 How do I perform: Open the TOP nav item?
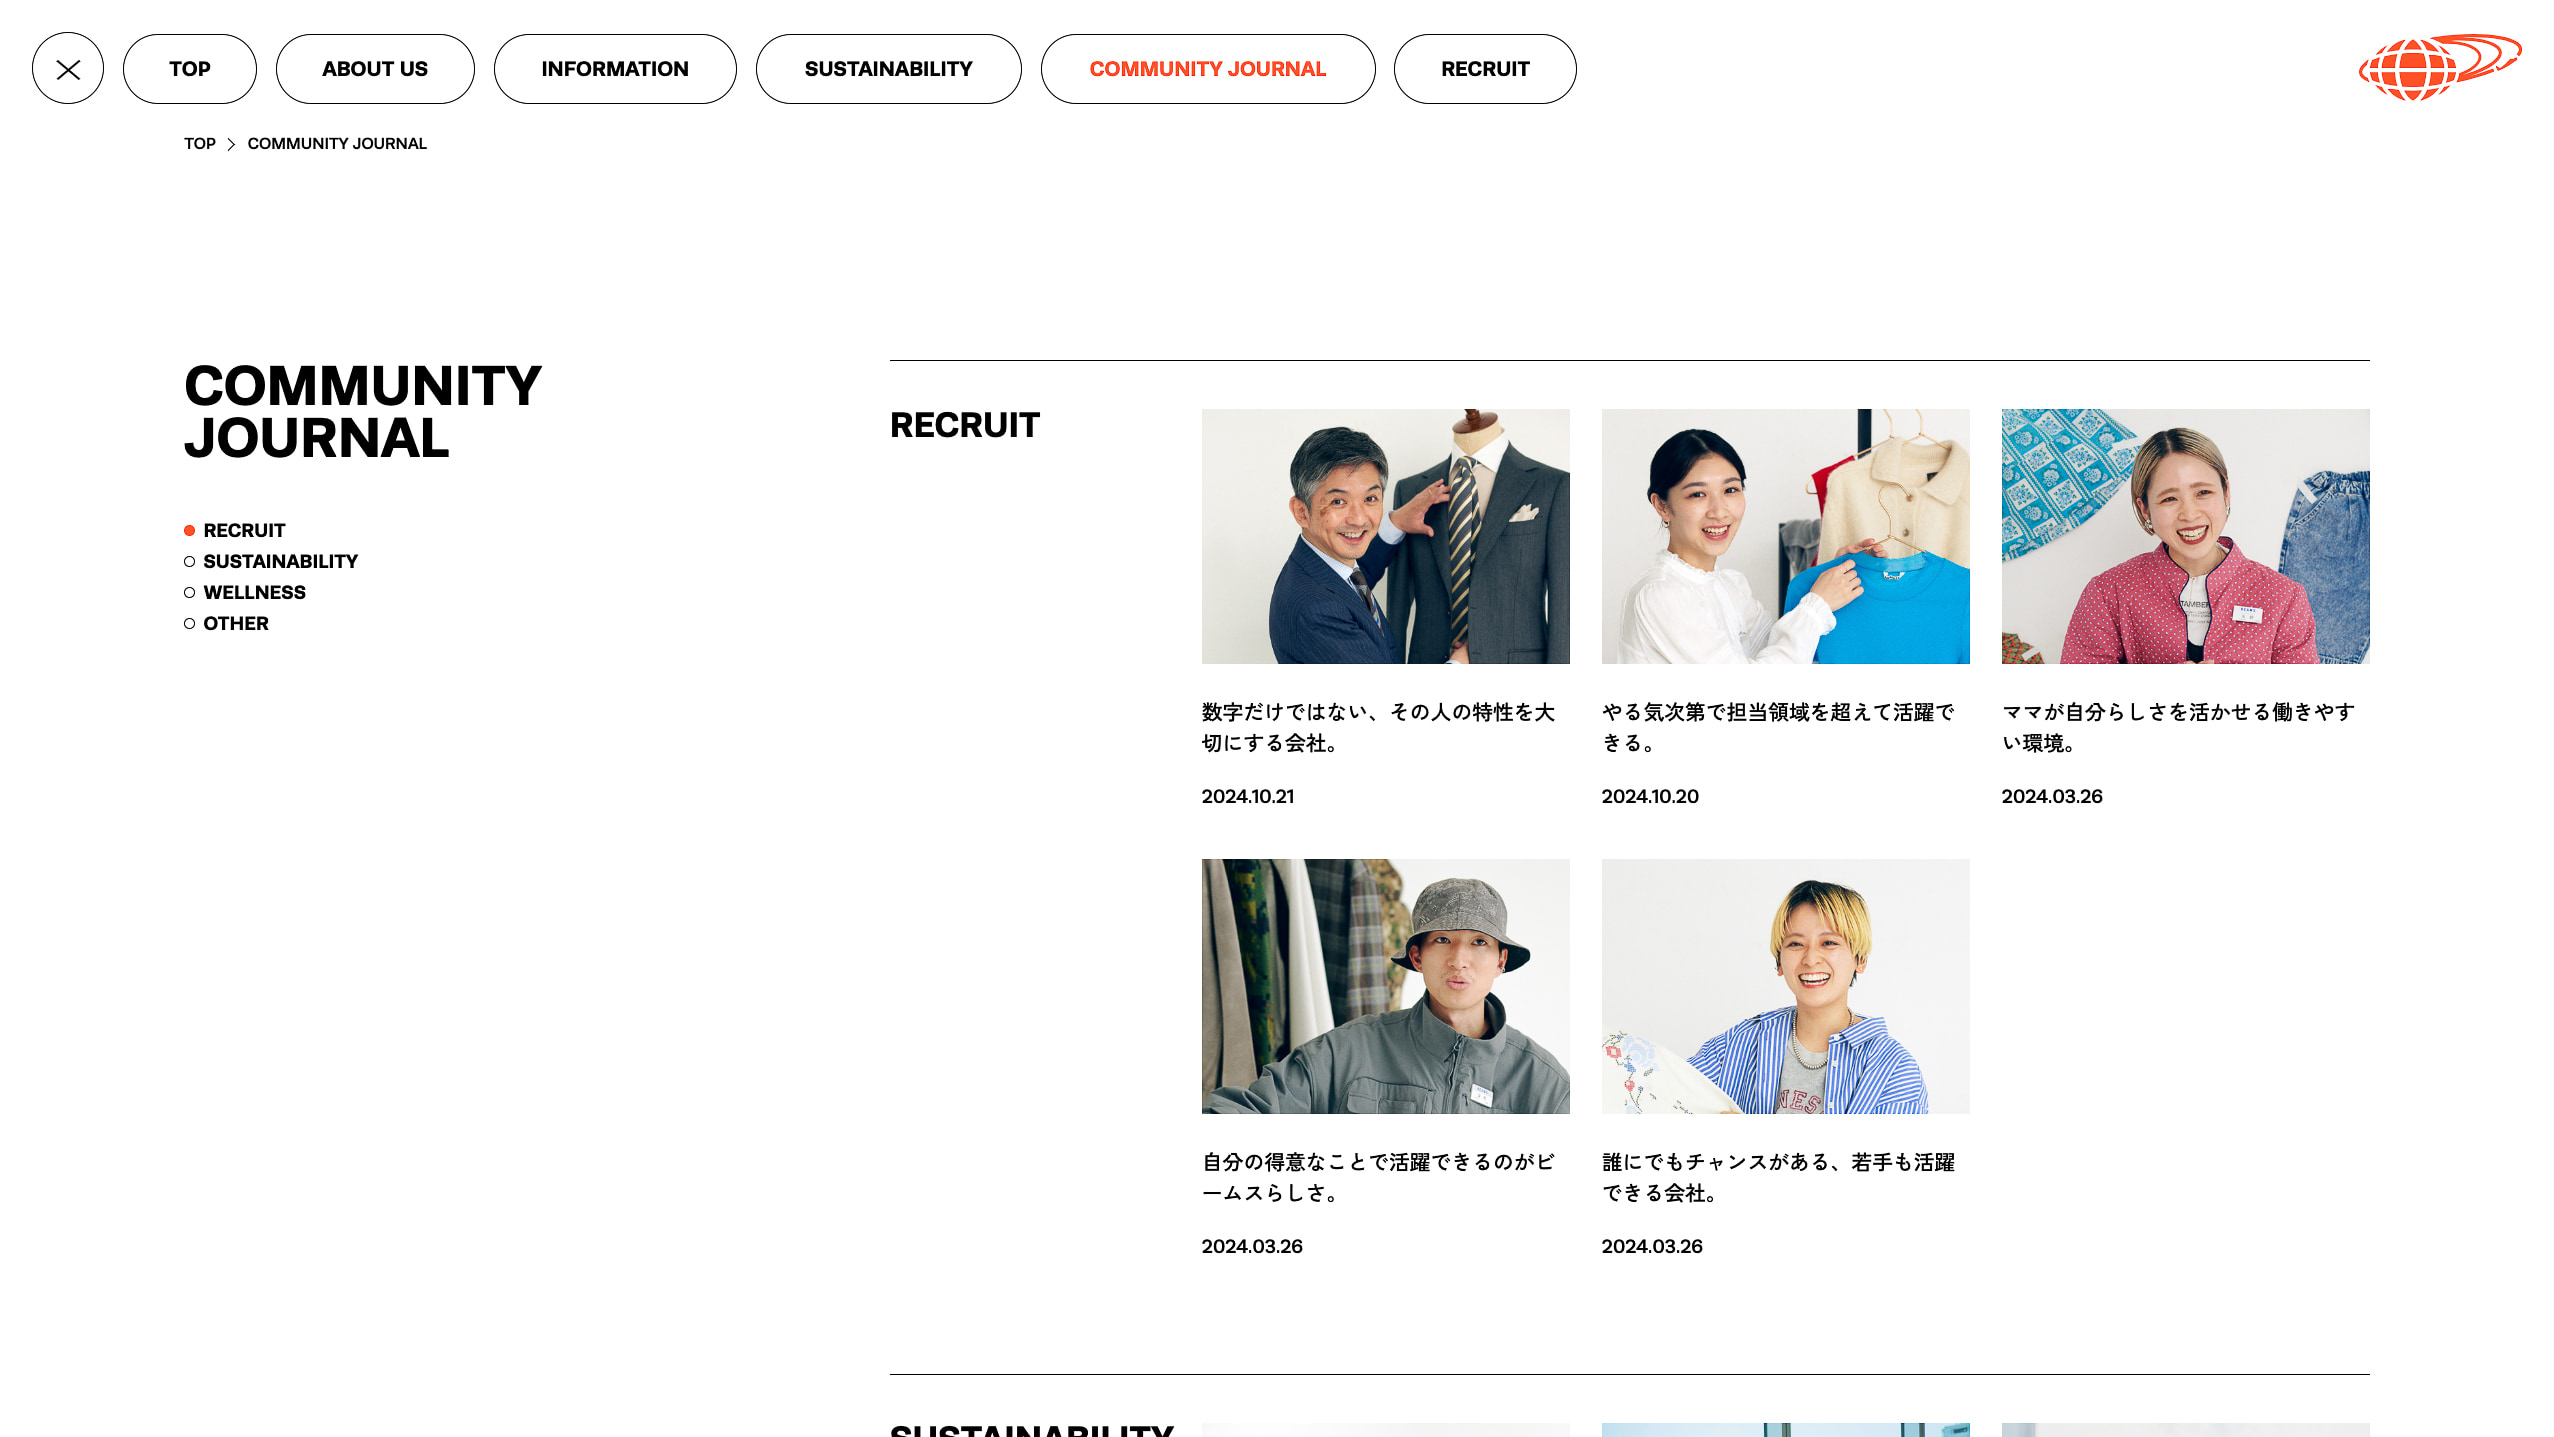coord(189,69)
